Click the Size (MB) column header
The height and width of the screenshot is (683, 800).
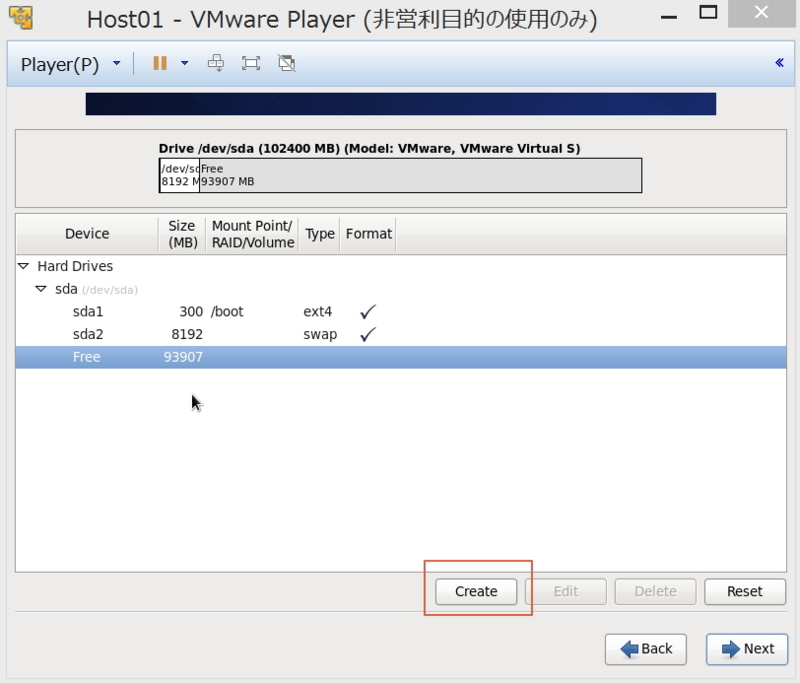pyautogui.click(x=182, y=234)
